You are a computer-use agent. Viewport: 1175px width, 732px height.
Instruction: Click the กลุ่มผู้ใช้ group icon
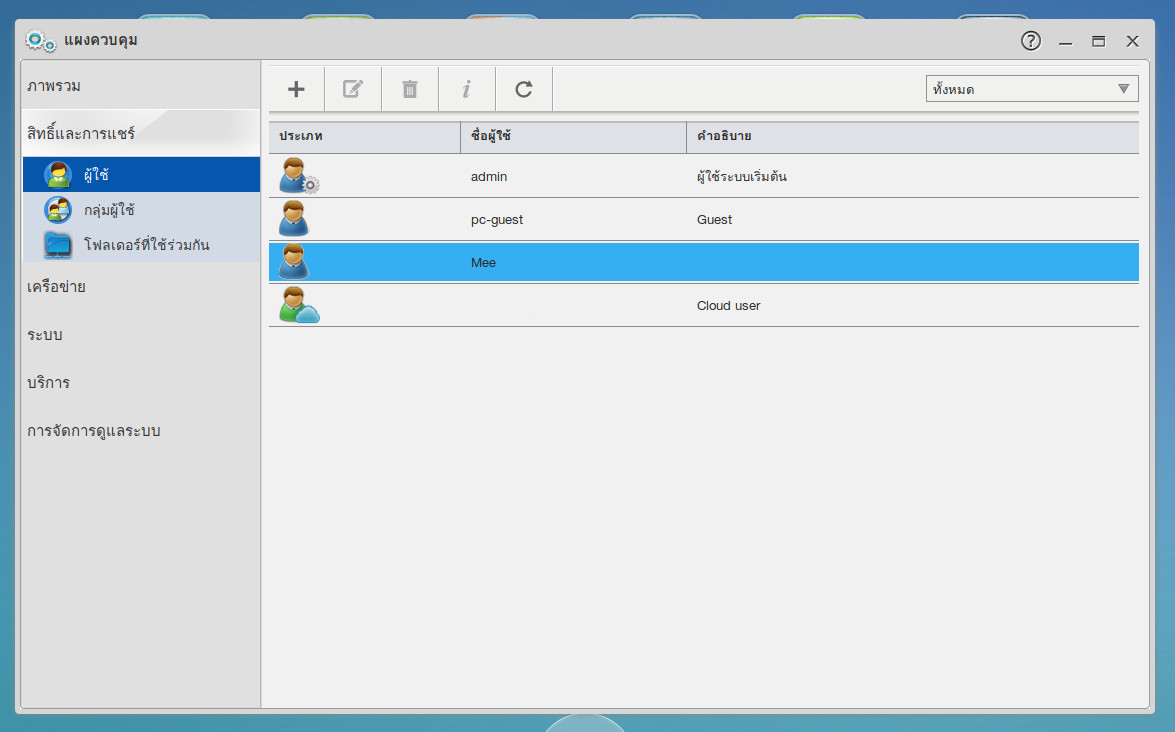58,210
